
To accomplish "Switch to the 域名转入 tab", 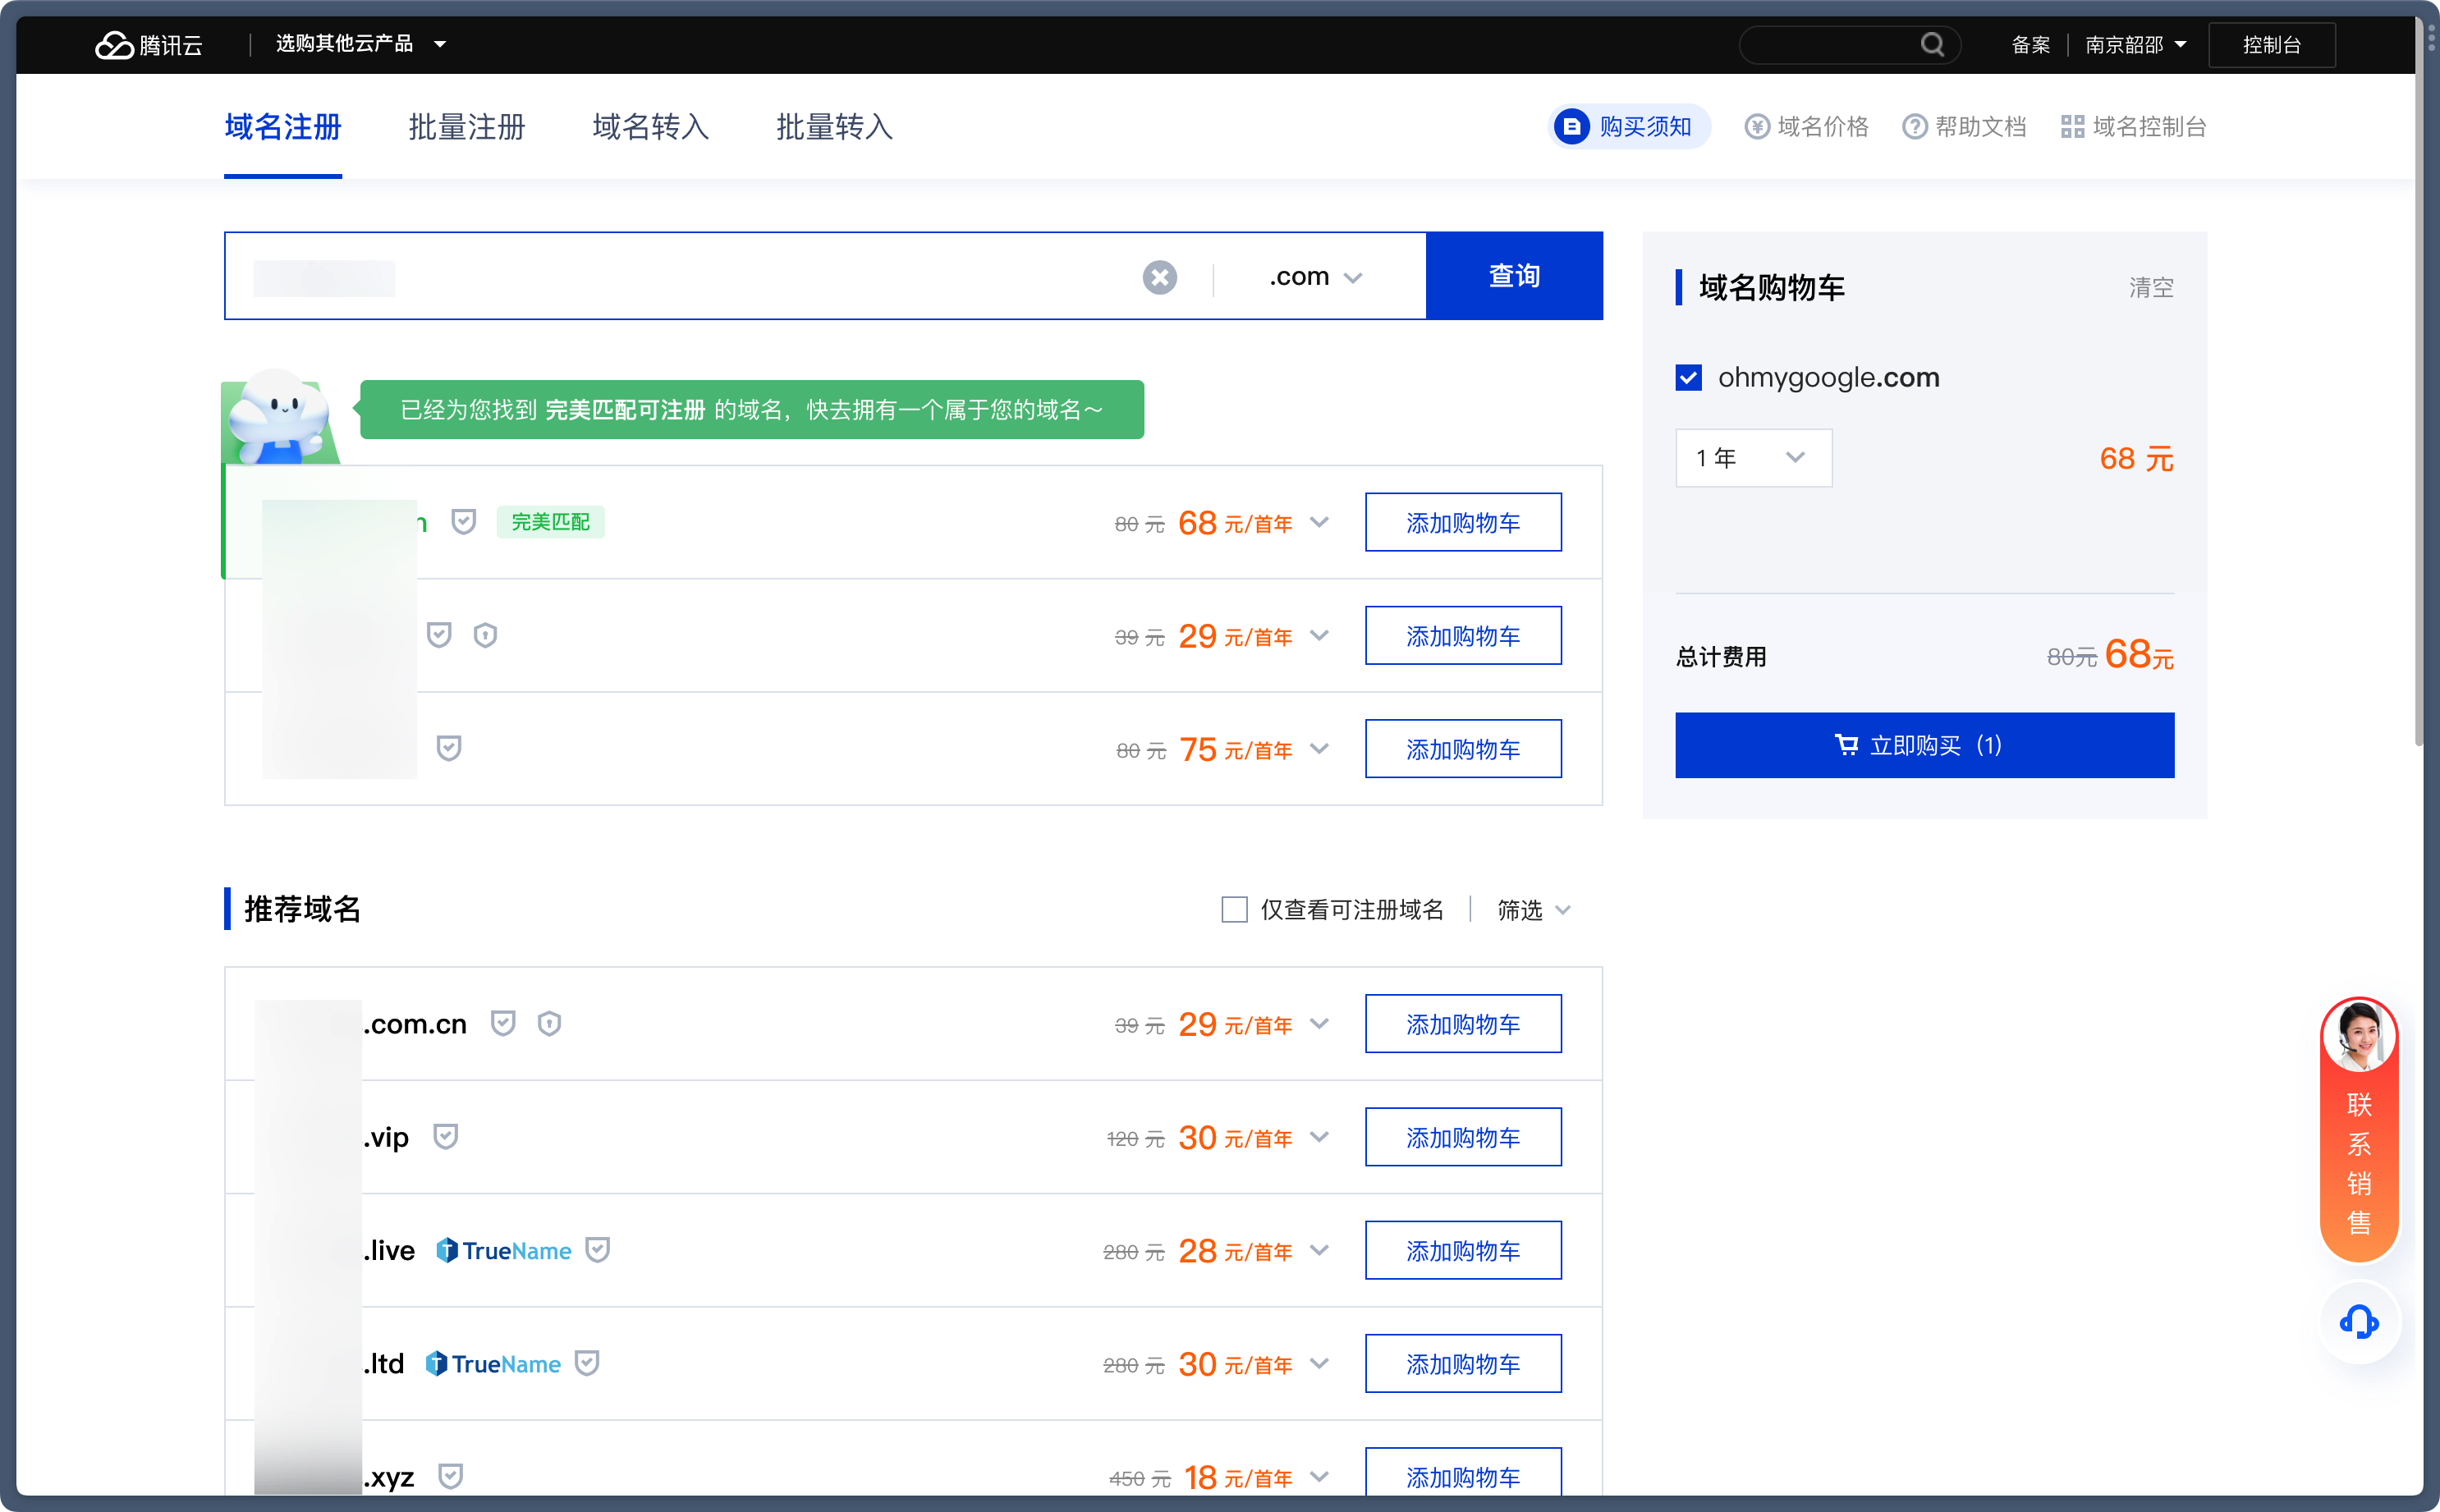I will [x=650, y=127].
